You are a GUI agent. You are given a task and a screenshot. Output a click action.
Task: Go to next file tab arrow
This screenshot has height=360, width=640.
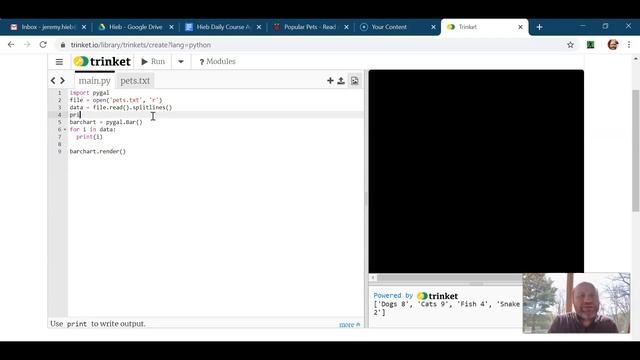point(62,80)
